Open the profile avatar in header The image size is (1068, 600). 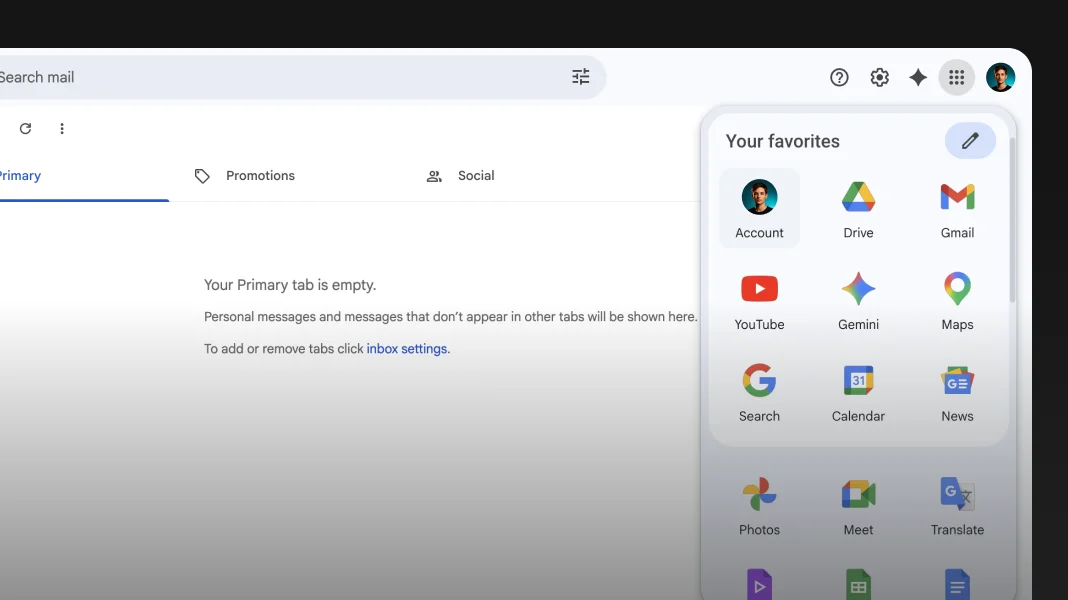coord(1000,78)
